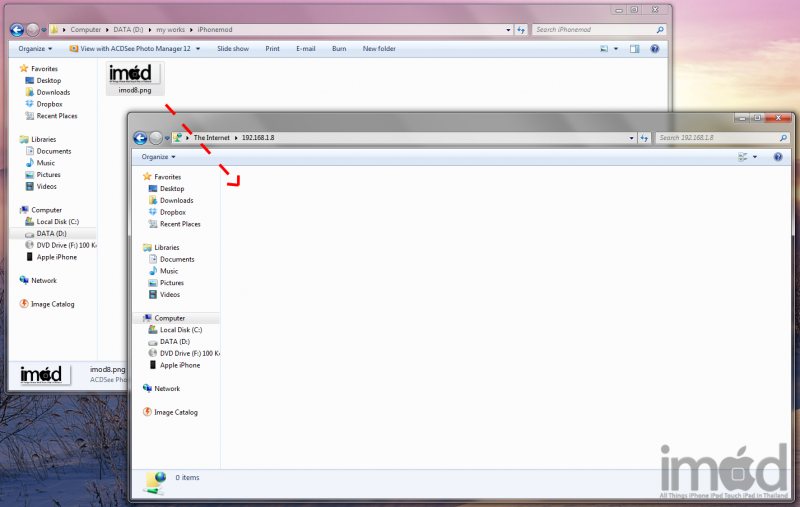The width and height of the screenshot is (800, 507).
Task: Click the New folder button
Action: (x=379, y=48)
